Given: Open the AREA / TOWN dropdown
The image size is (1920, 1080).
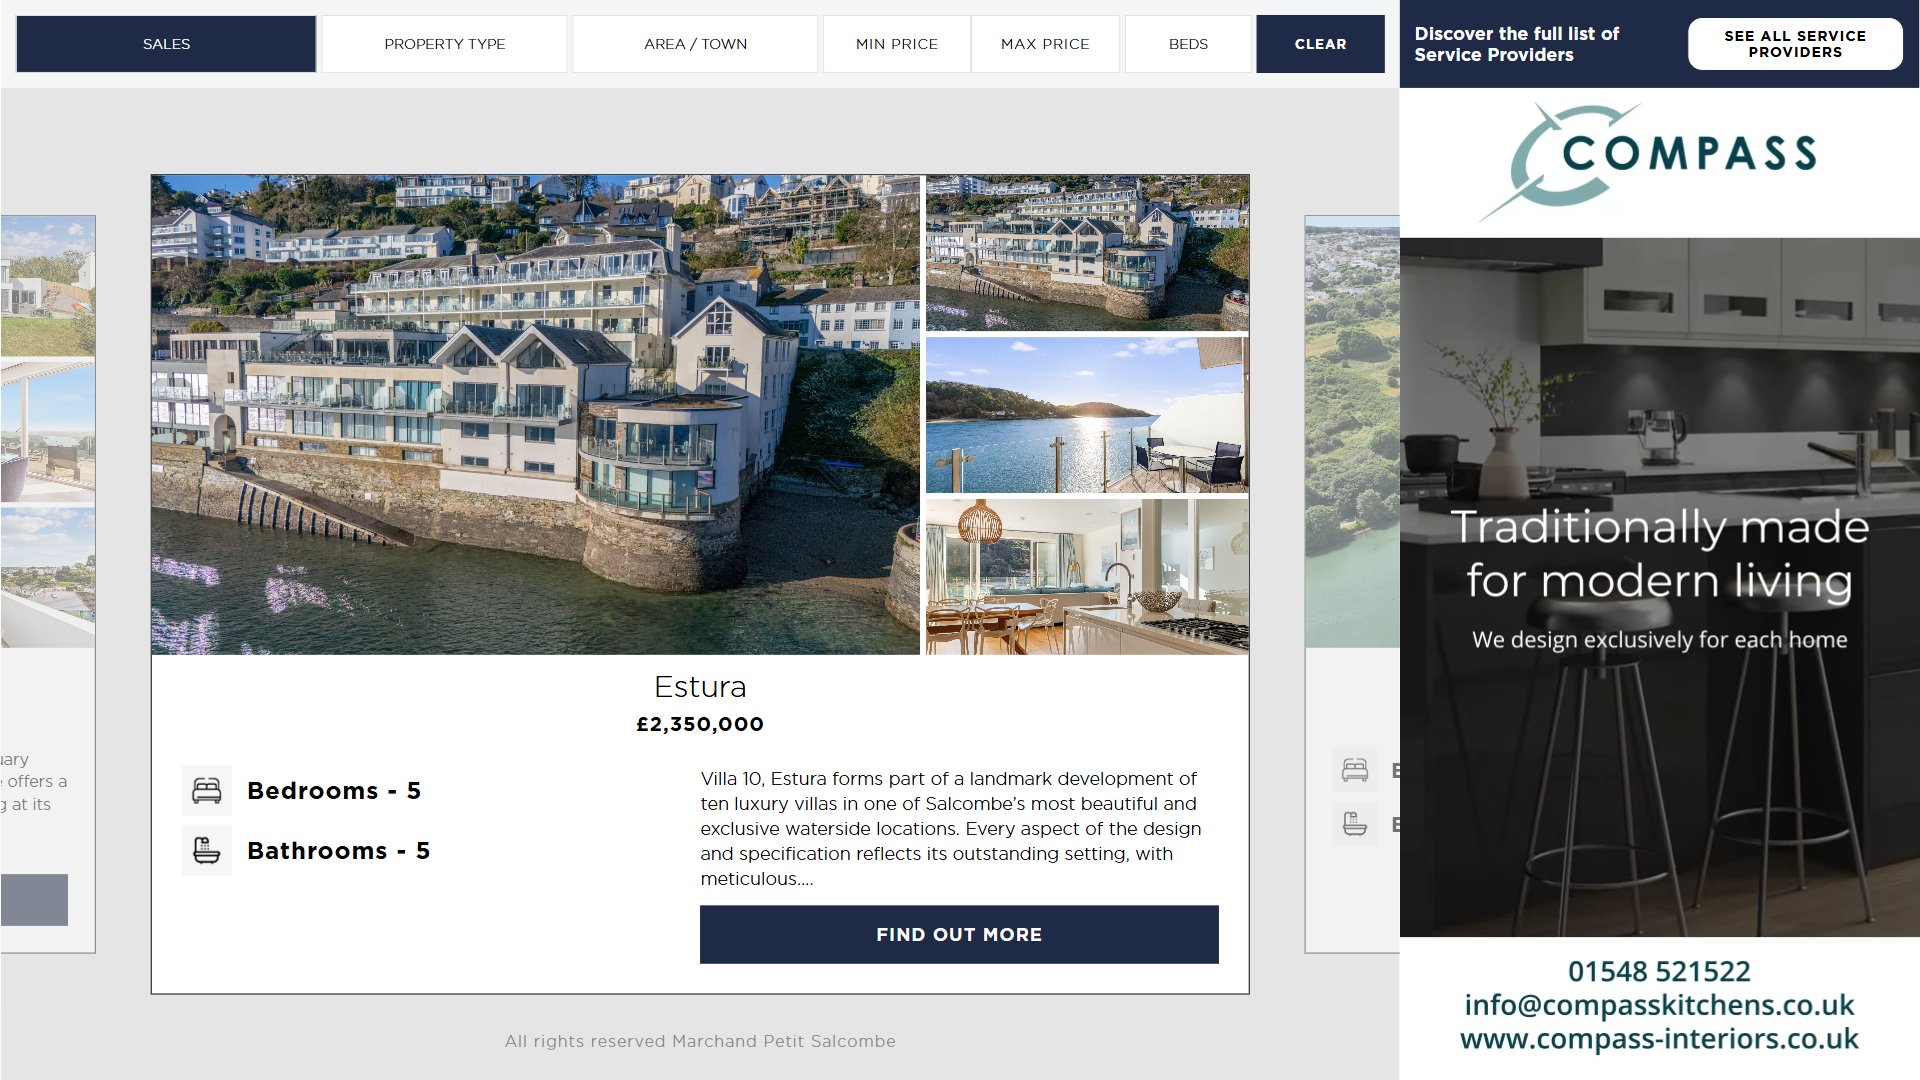Looking at the screenshot, I should click(x=695, y=44).
